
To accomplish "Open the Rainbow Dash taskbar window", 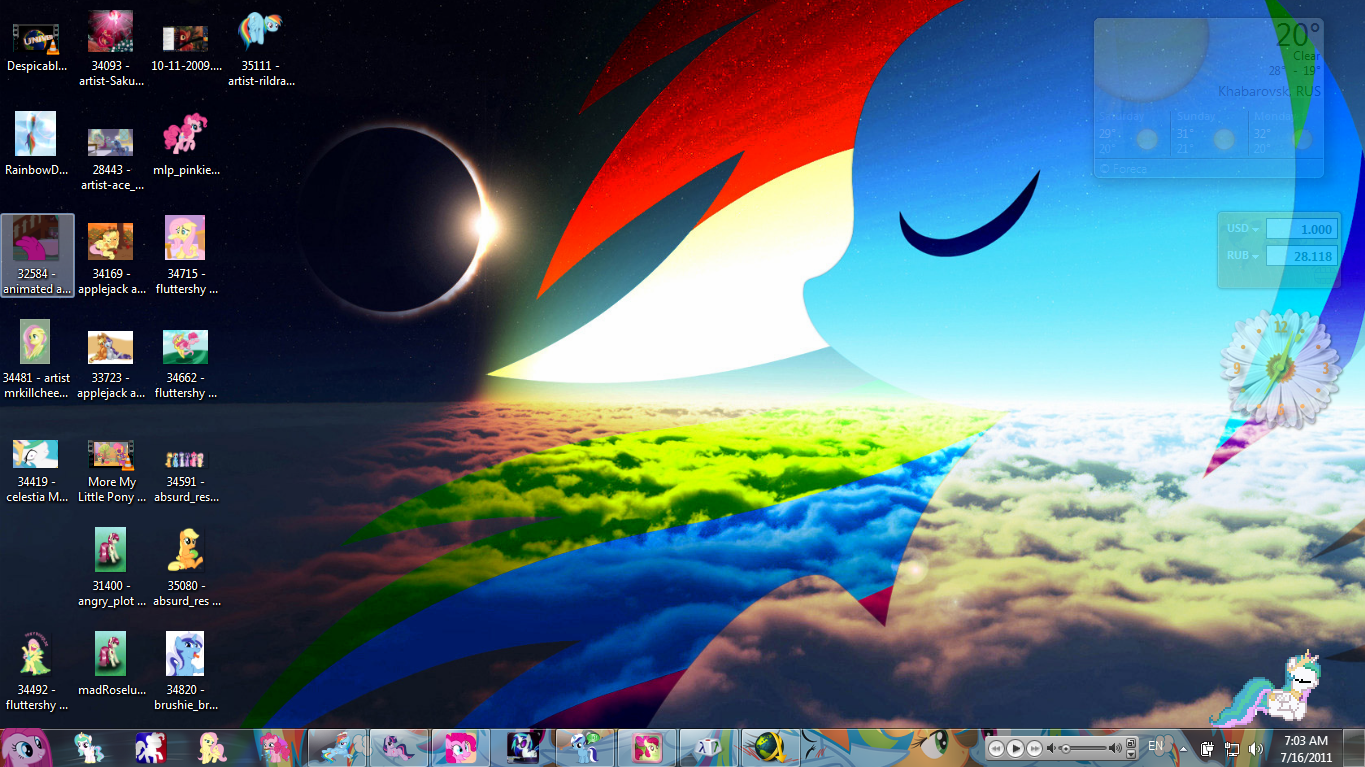I will tap(337, 747).
